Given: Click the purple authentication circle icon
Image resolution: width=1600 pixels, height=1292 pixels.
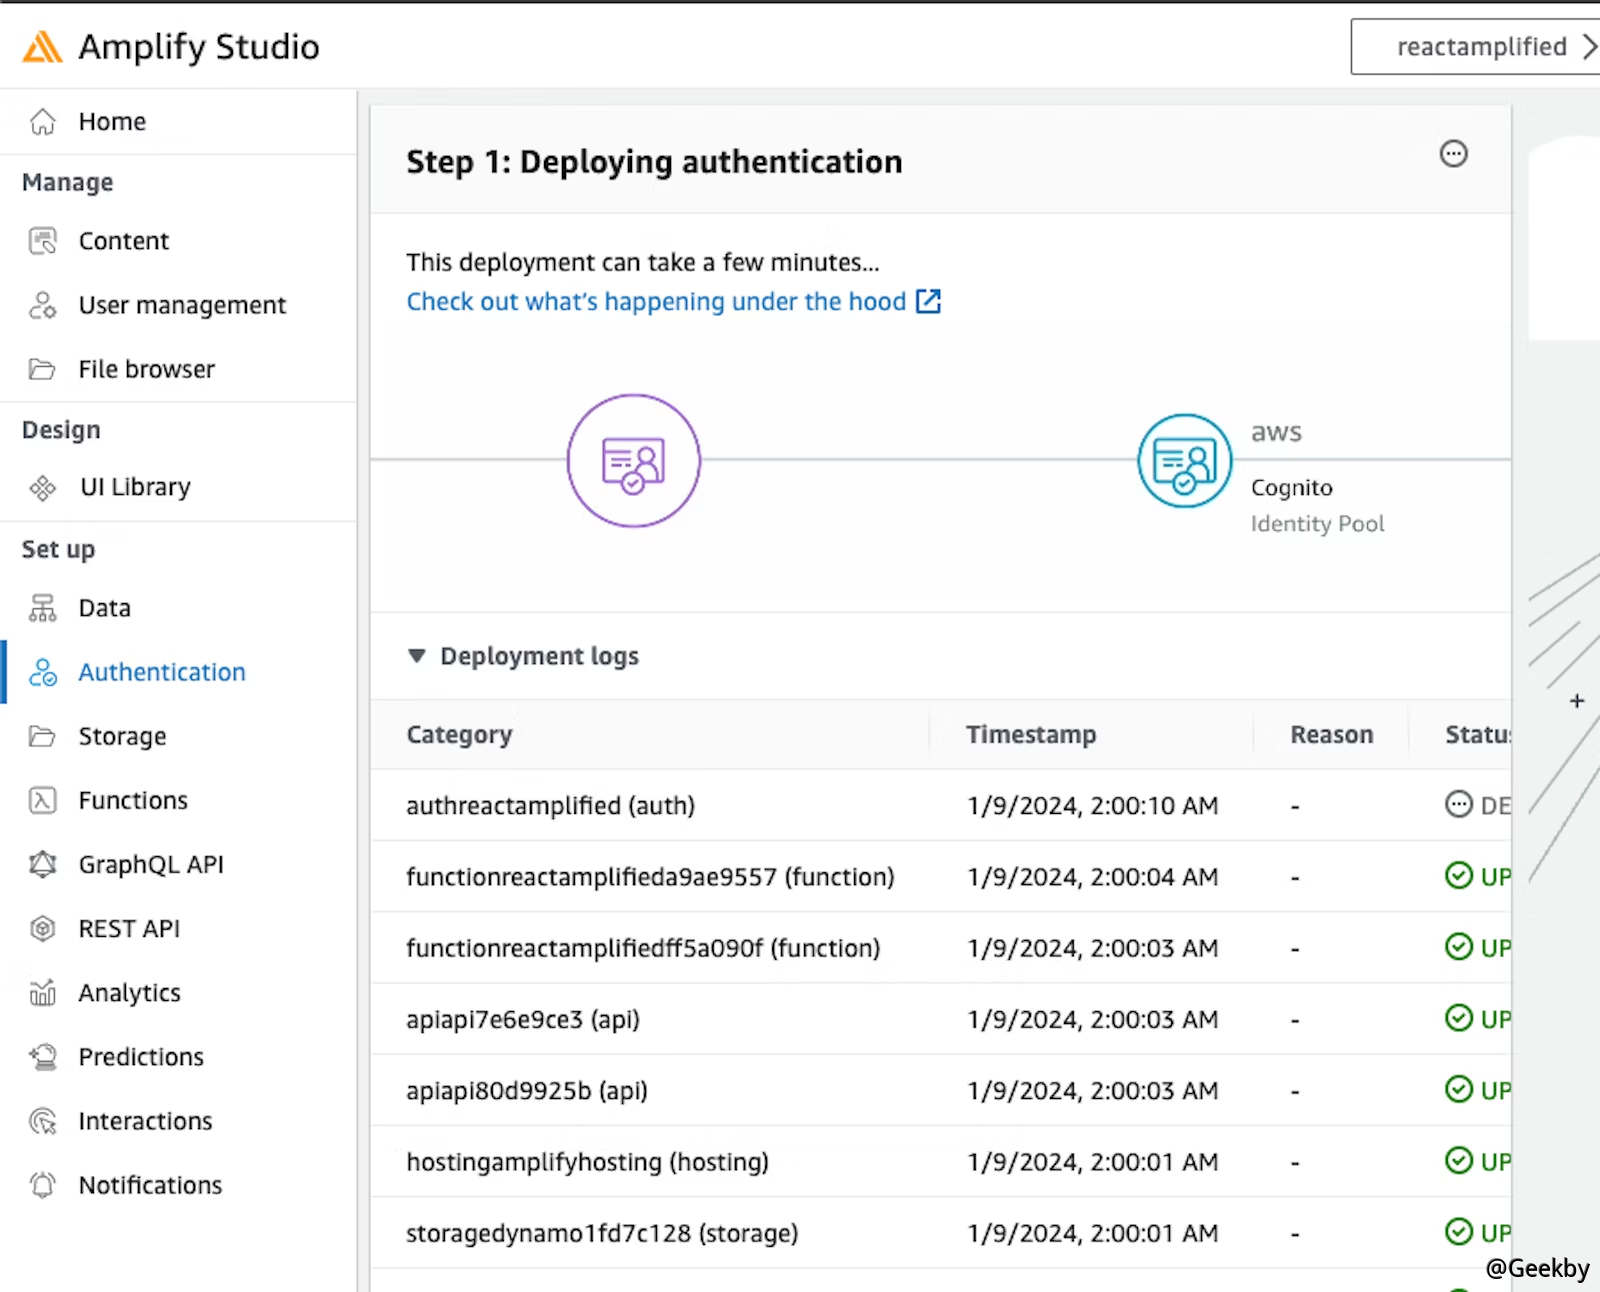Looking at the screenshot, I should 633,461.
